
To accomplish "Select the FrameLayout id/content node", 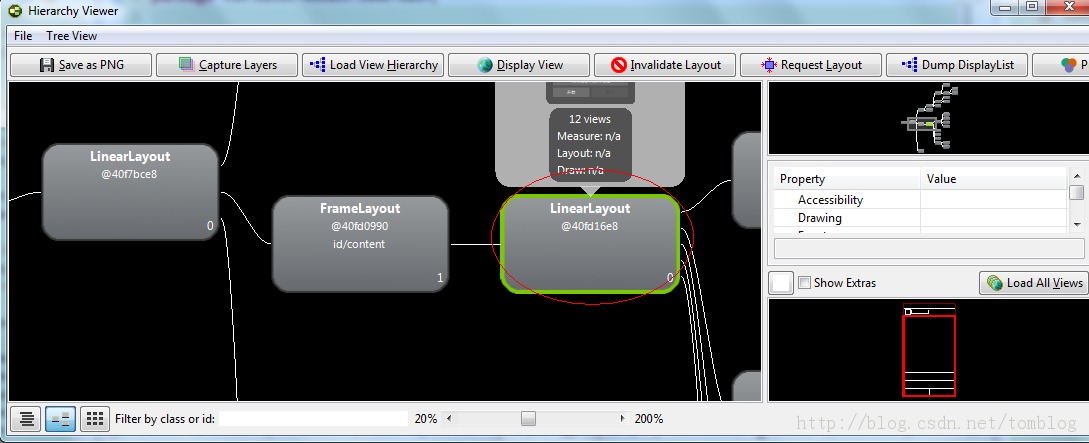I will click(360, 243).
